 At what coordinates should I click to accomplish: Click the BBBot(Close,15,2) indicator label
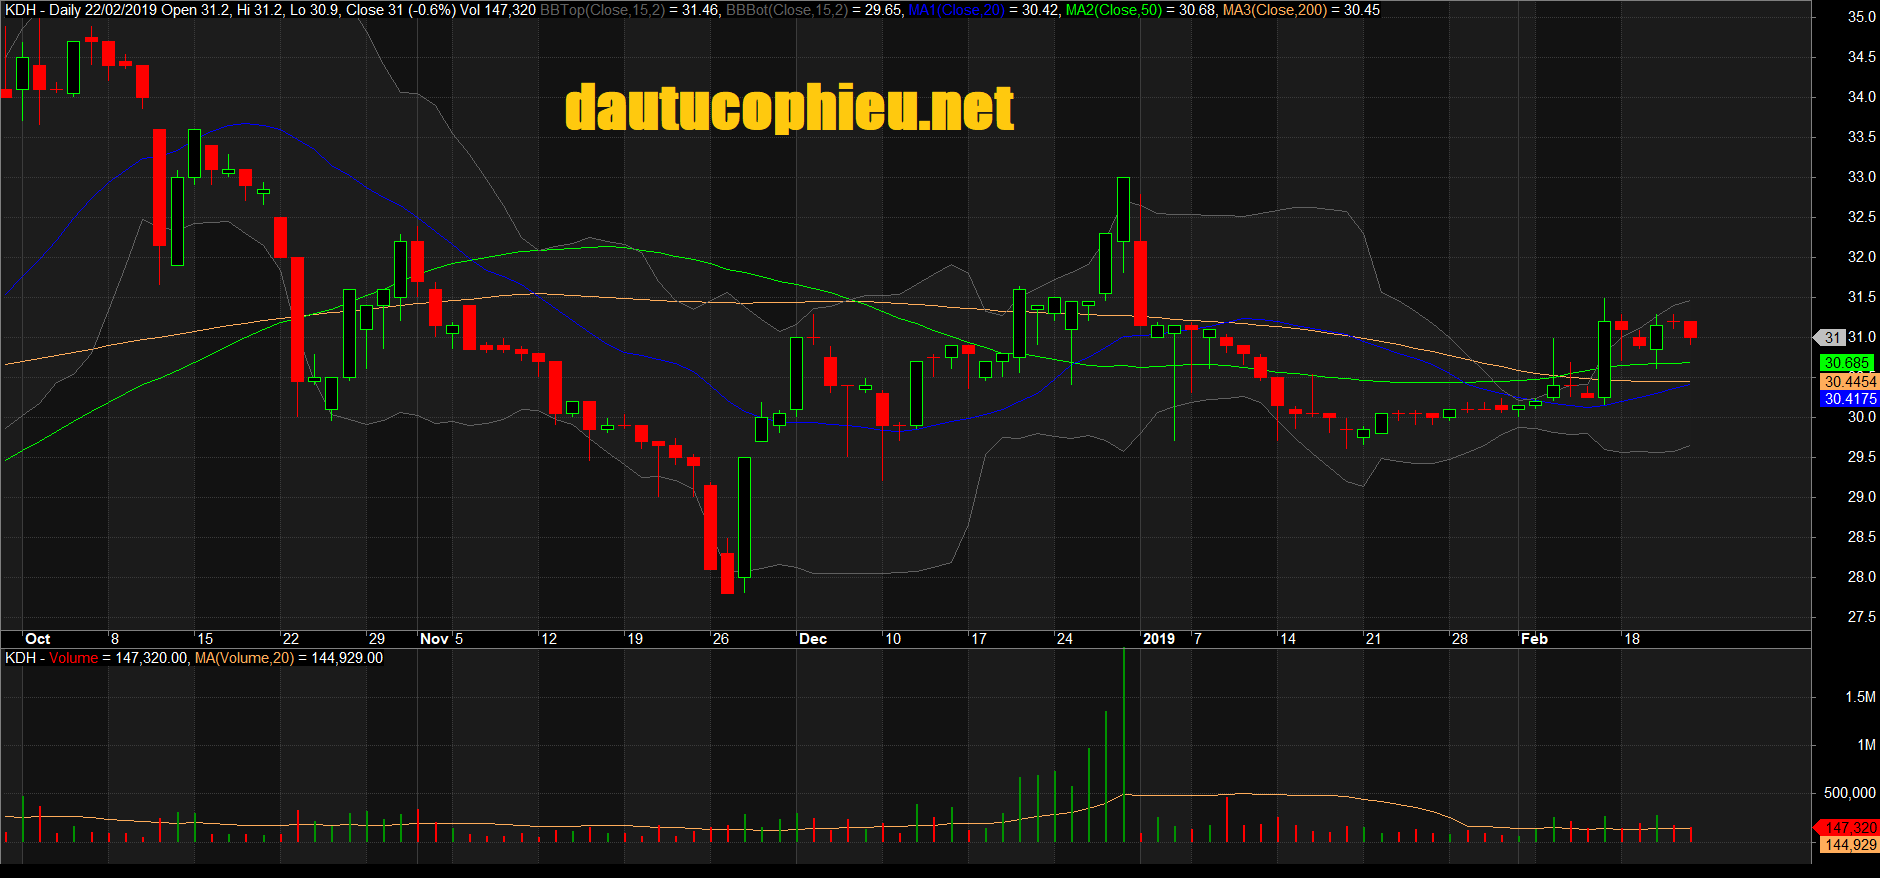tap(786, 10)
